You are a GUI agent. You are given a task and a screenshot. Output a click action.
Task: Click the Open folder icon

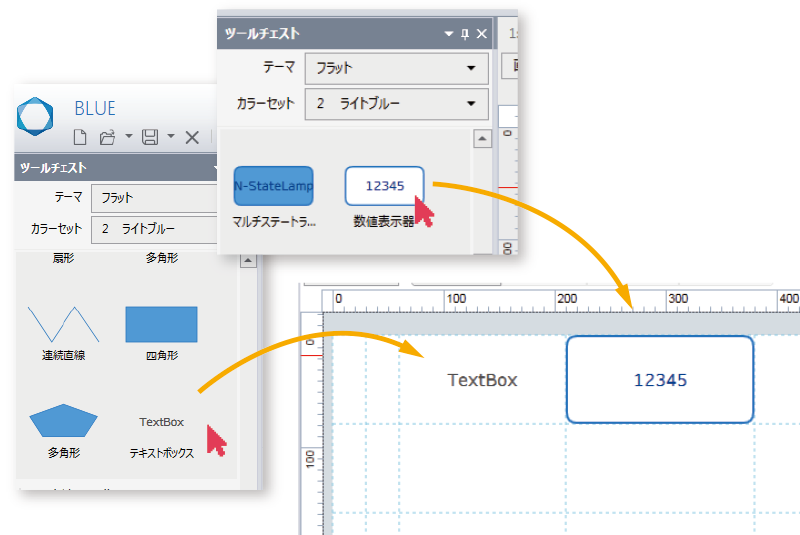107,137
